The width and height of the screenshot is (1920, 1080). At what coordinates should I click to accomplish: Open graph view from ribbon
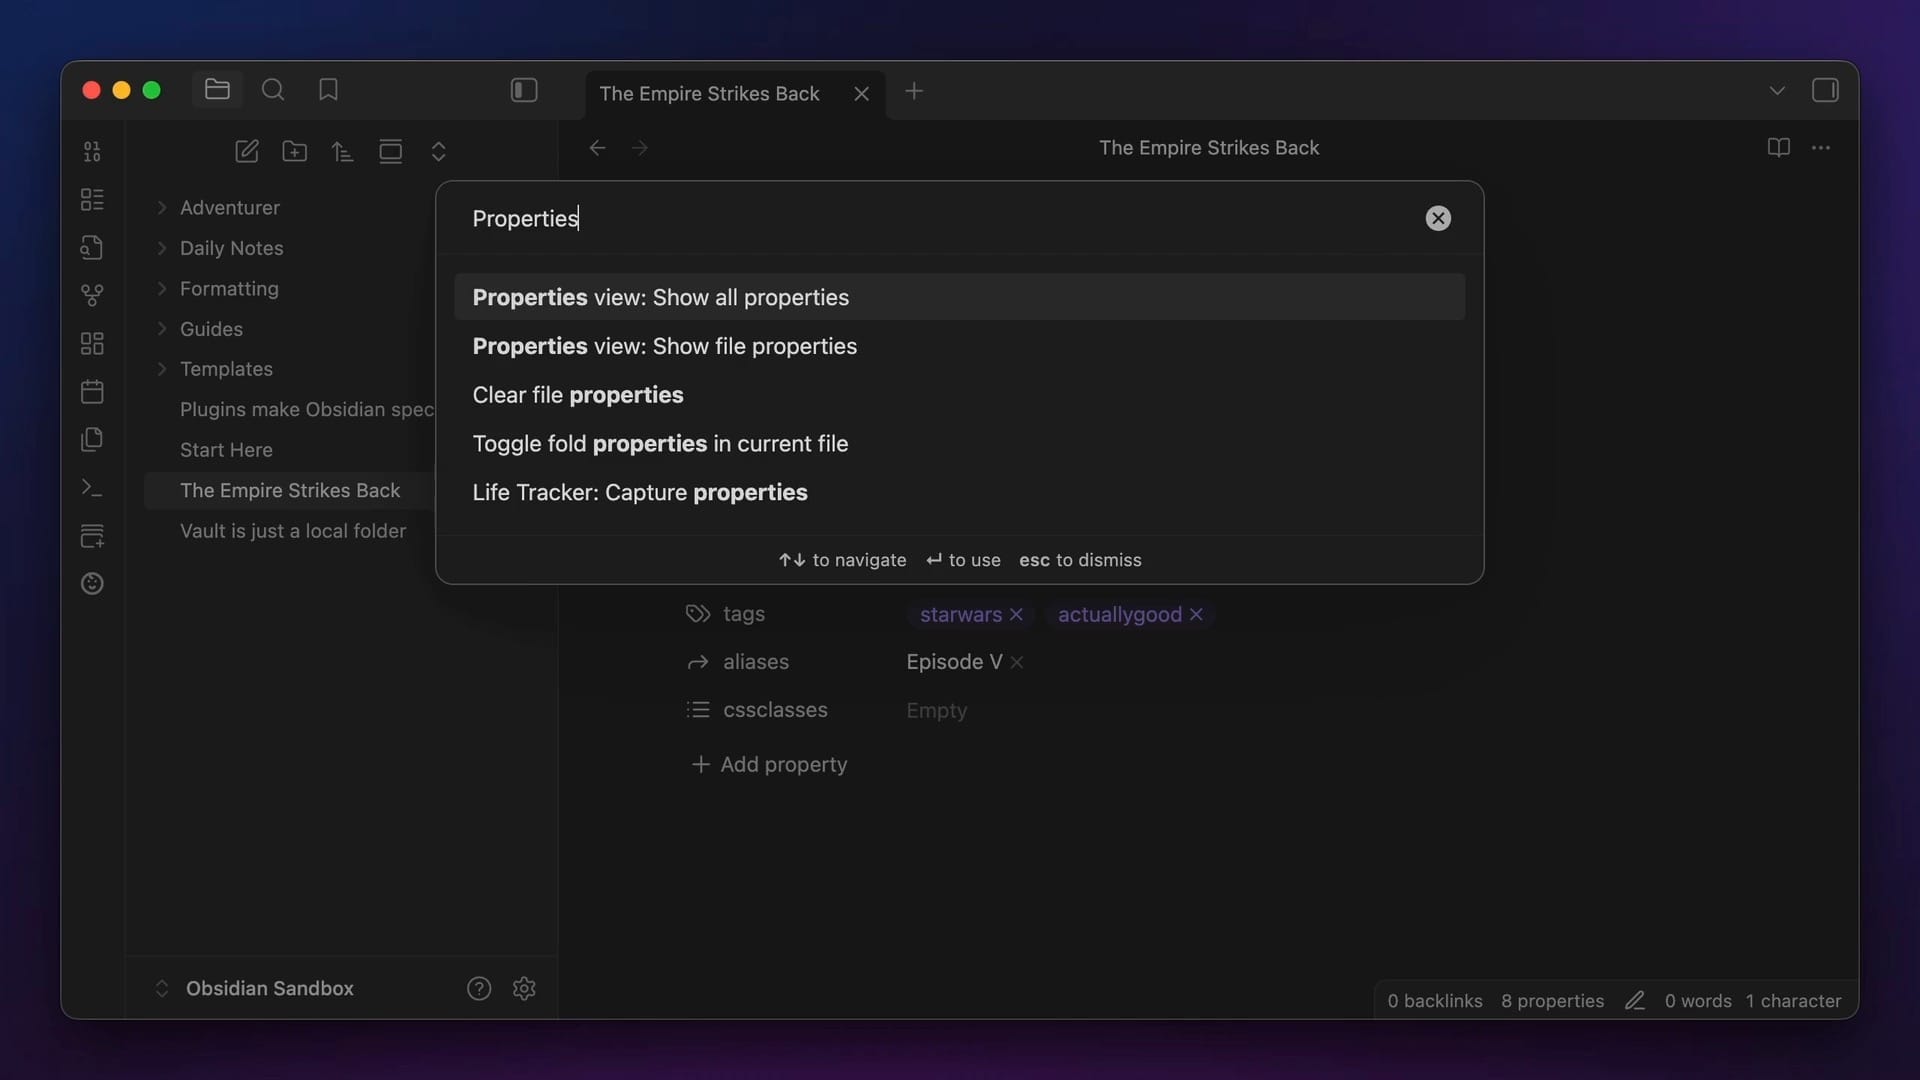(92, 295)
